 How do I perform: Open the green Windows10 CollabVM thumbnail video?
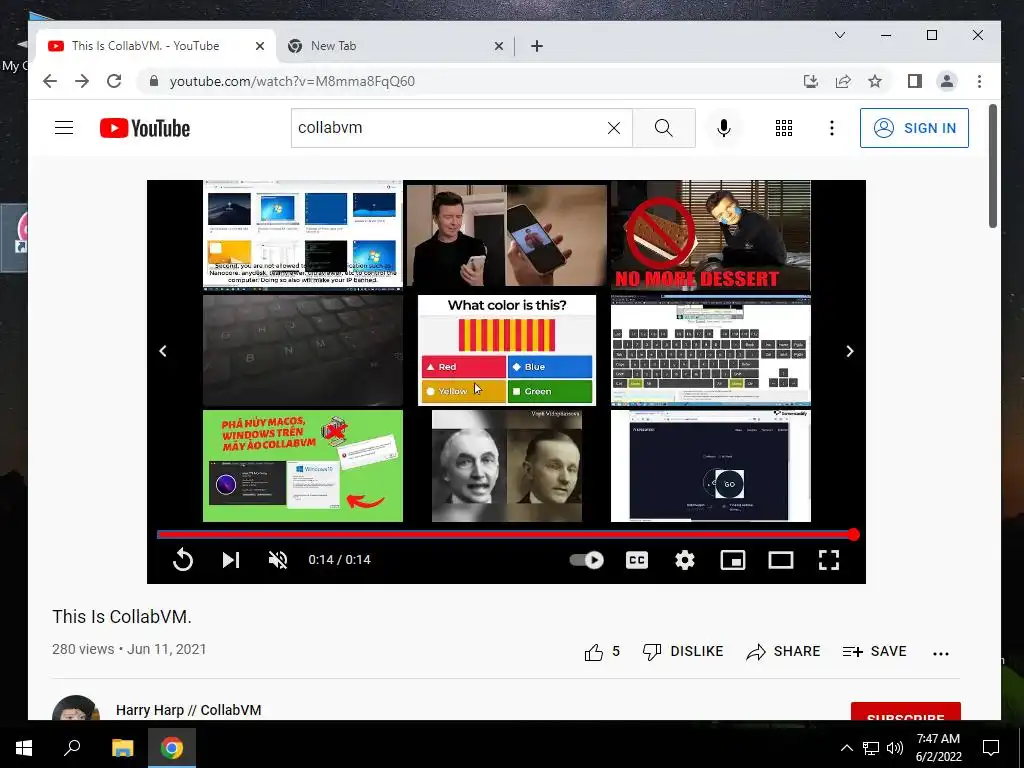(x=303, y=466)
